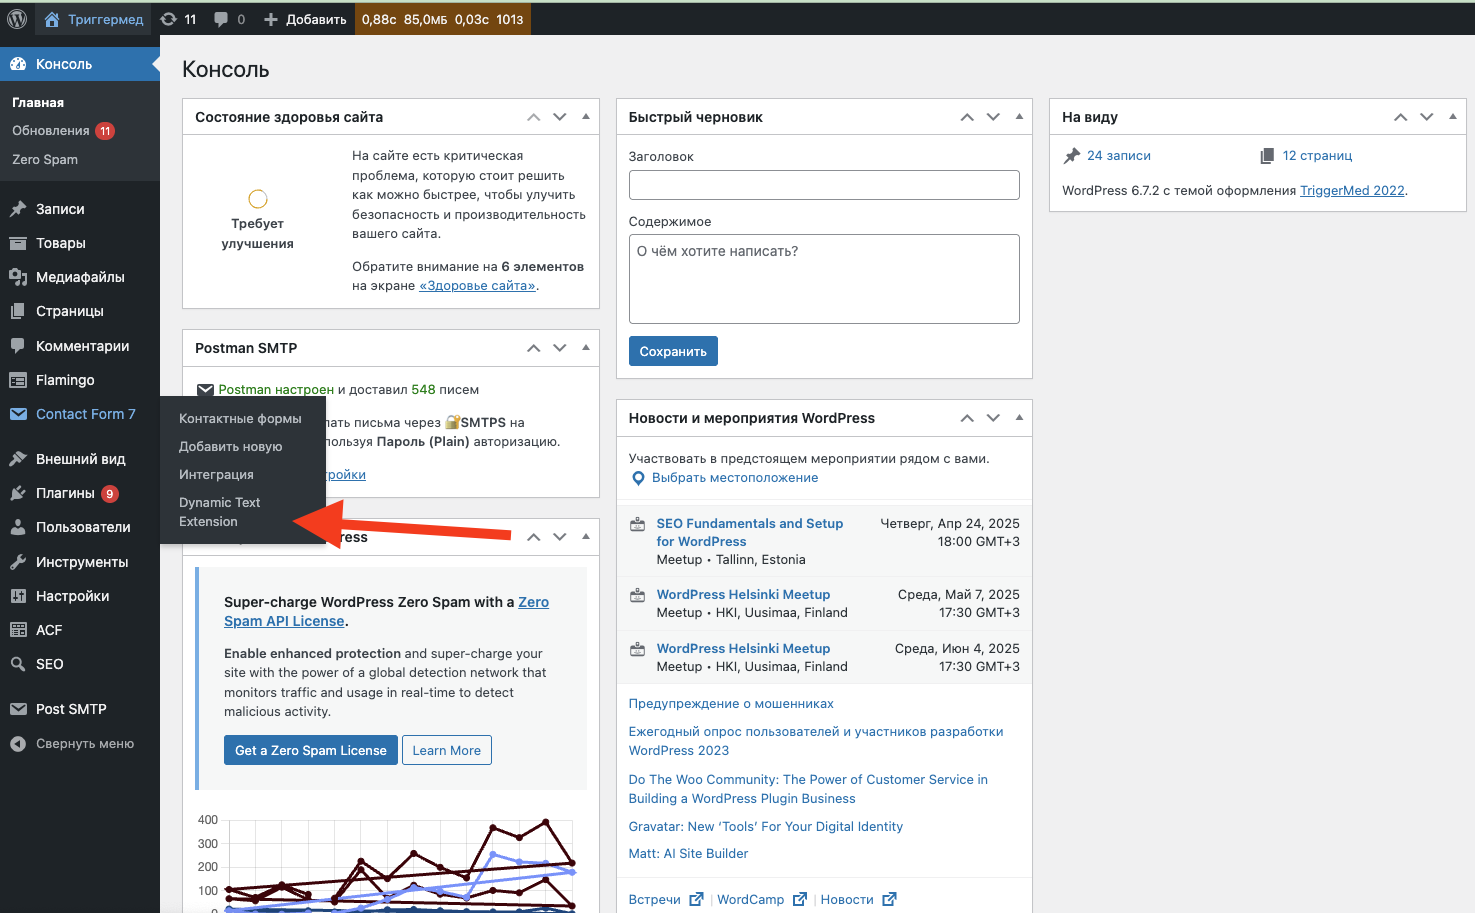Open the ACF menu icon

point(18,630)
